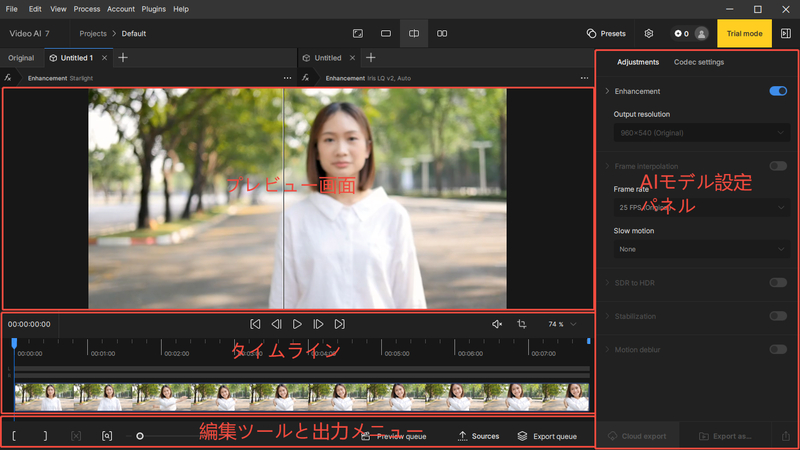
Task: Expand the Stabilization section
Action: pyautogui.click(x=607, y=316)
